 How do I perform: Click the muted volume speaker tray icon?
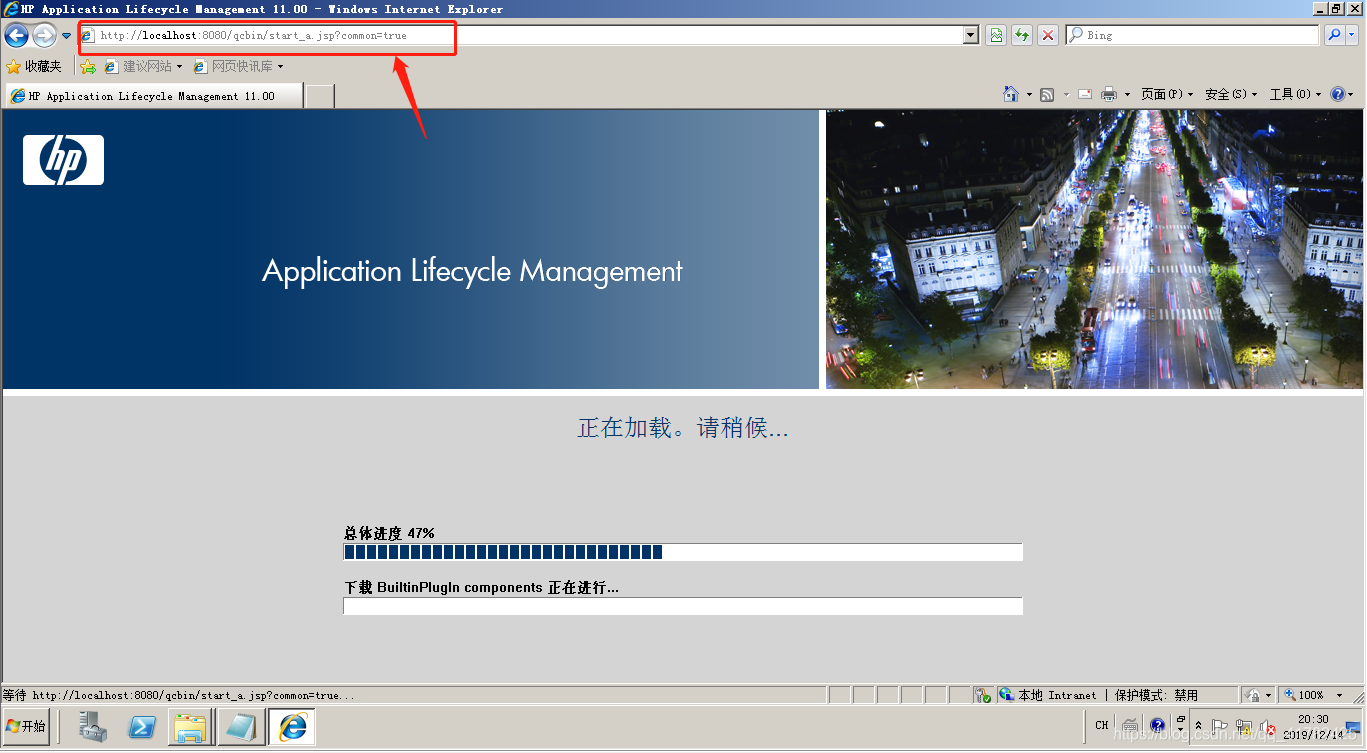pos(1268,727)
